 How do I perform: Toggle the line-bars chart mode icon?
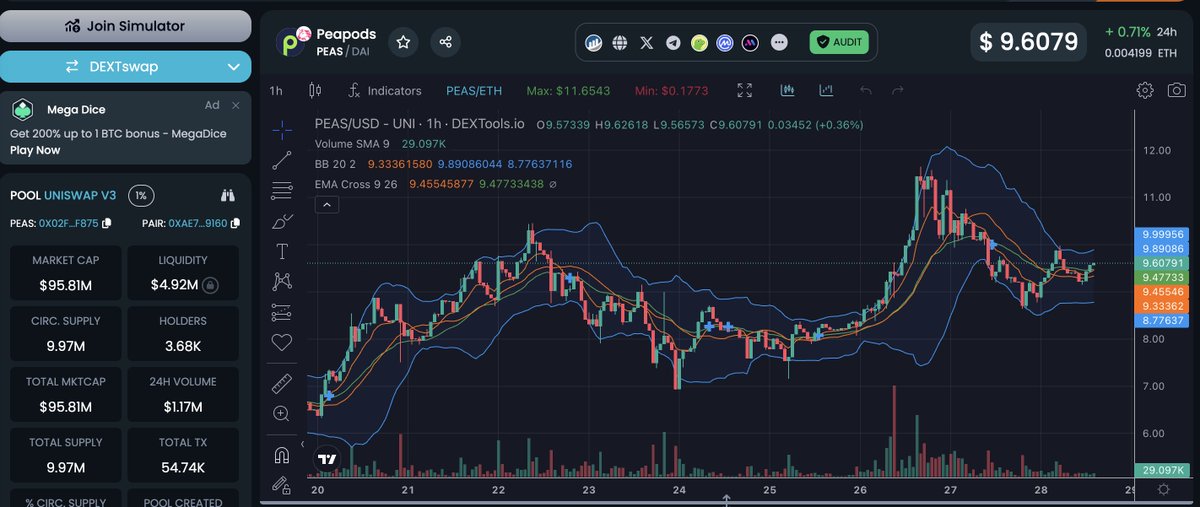[826, 91]
